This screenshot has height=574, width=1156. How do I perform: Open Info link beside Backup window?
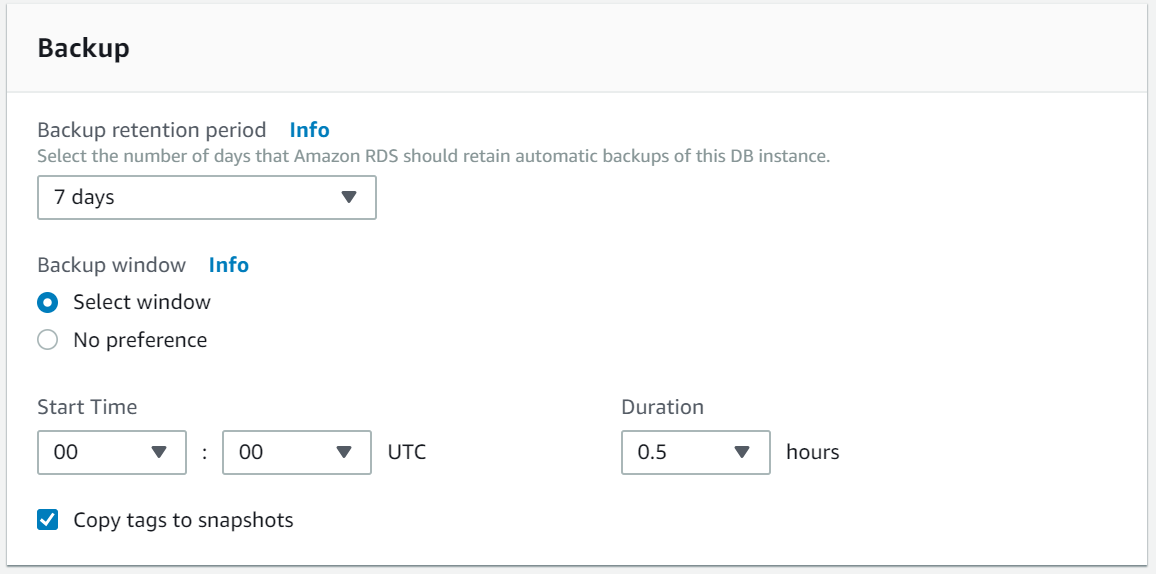[228, 265]
